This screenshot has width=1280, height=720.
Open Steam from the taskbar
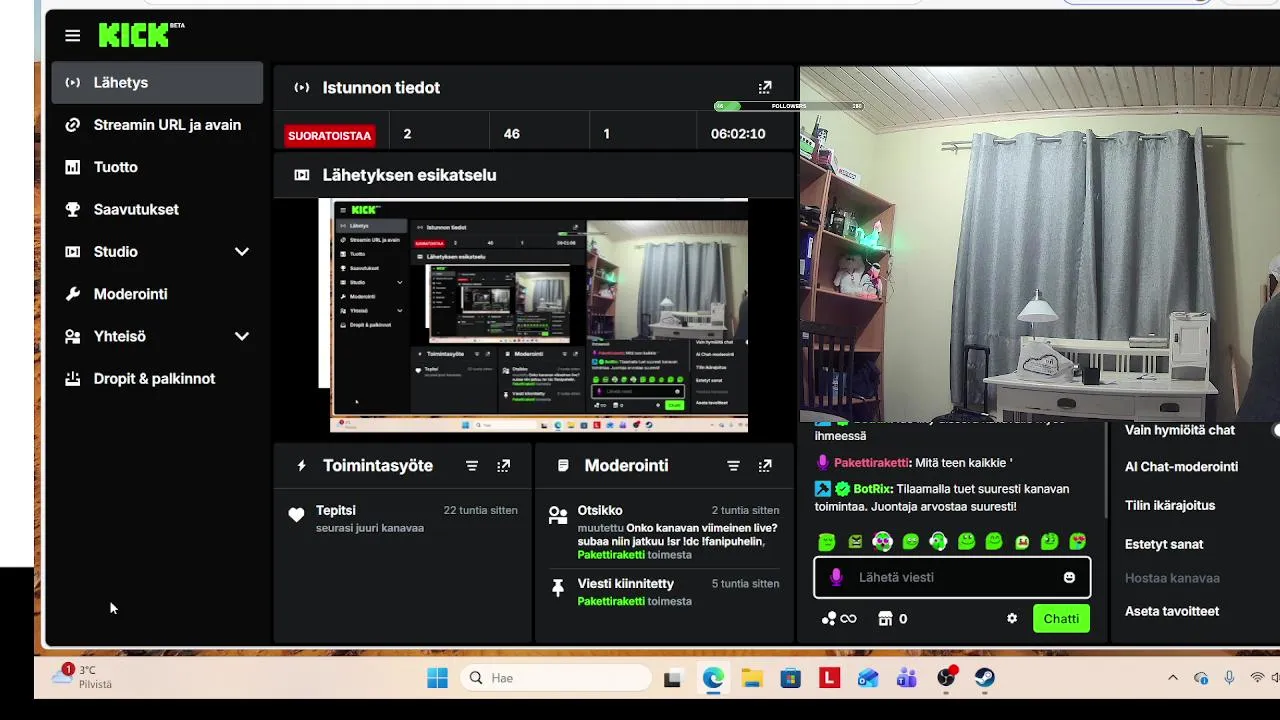click(985, 678)
